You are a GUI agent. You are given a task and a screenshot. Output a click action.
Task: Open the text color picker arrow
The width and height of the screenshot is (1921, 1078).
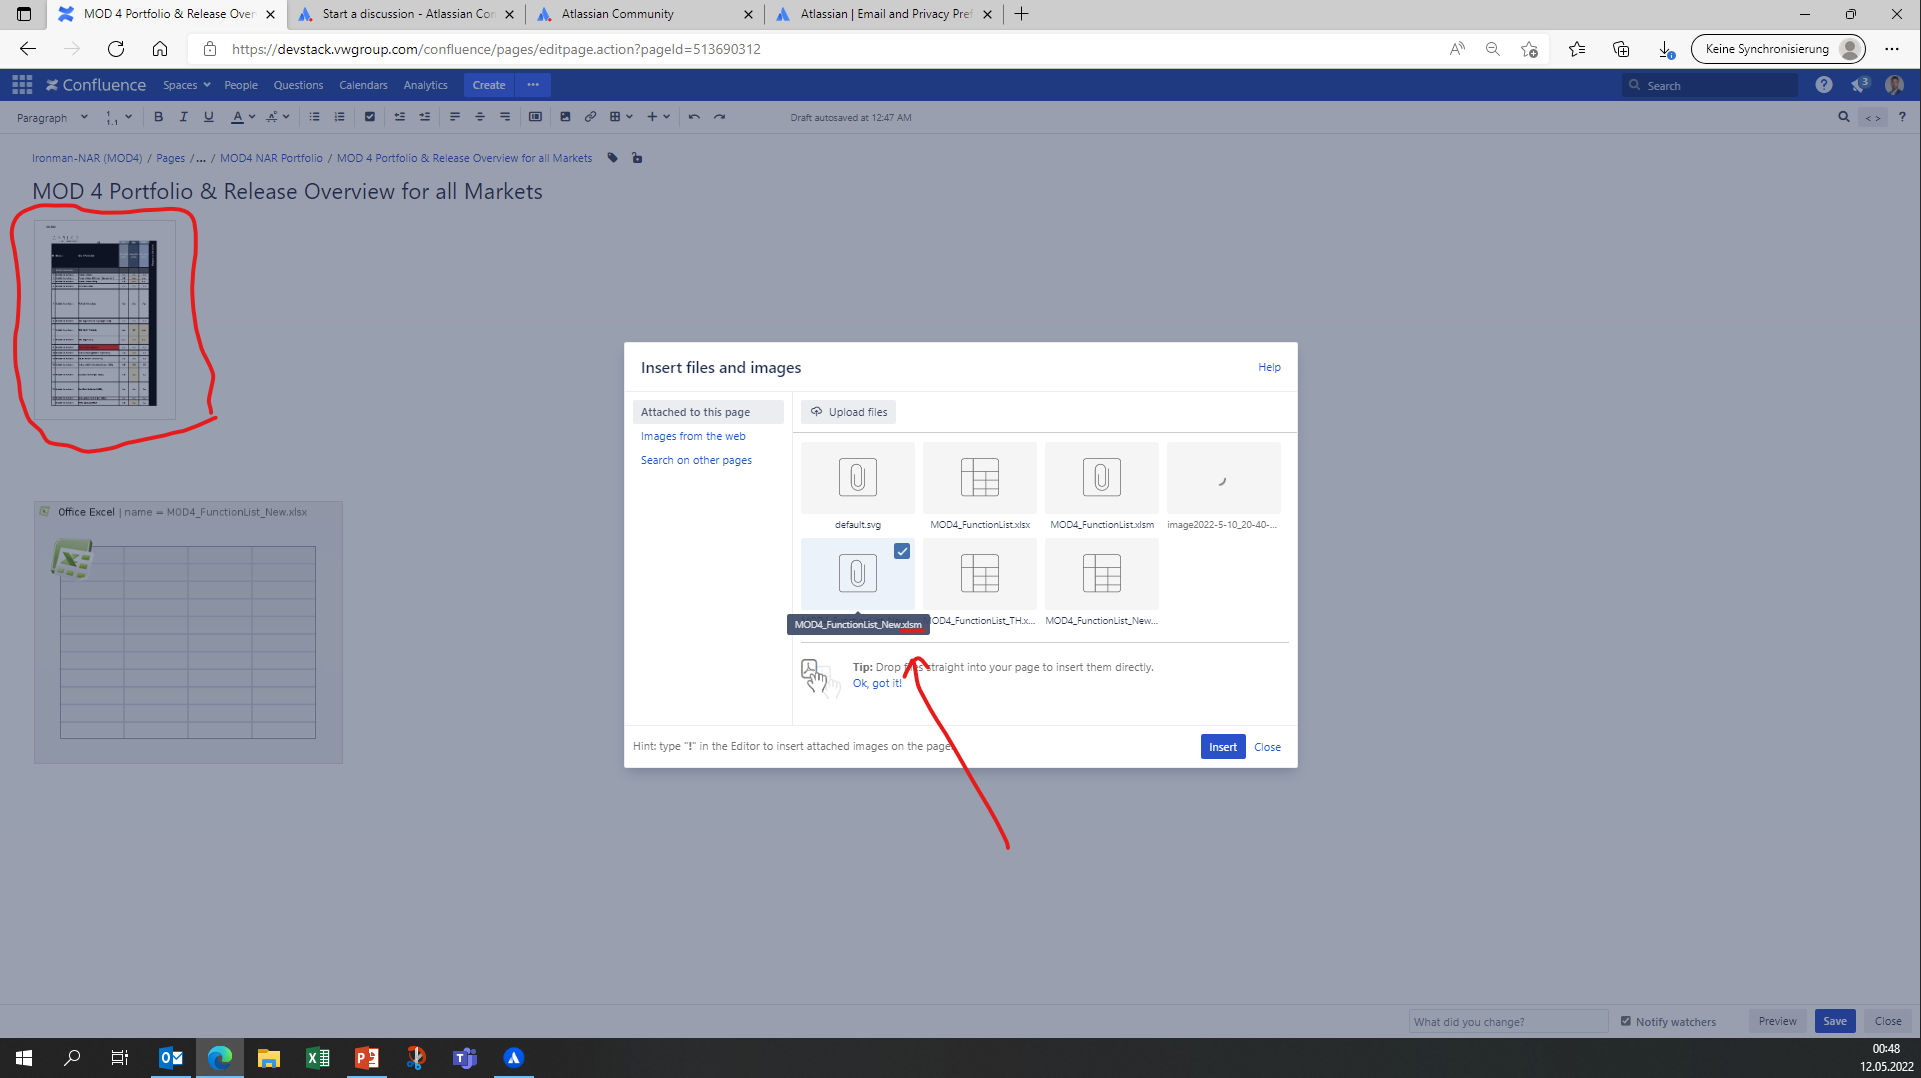[x=252, y=117]
